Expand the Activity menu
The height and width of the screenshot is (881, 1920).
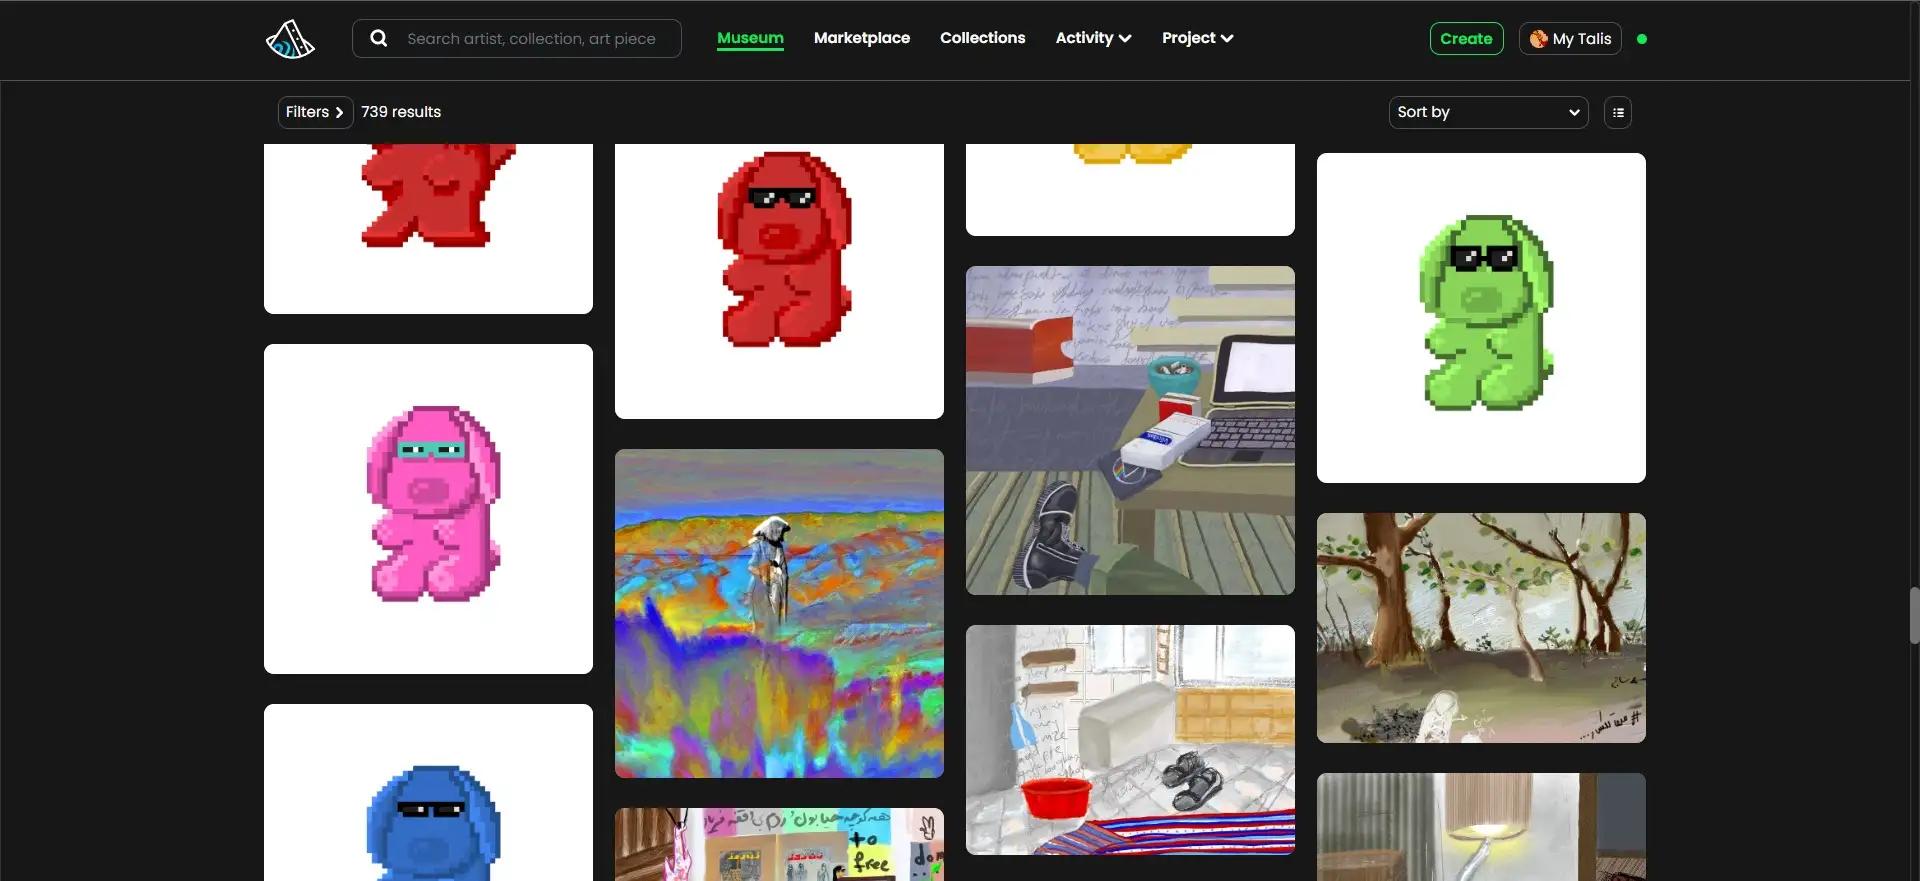pos(1092,38)
